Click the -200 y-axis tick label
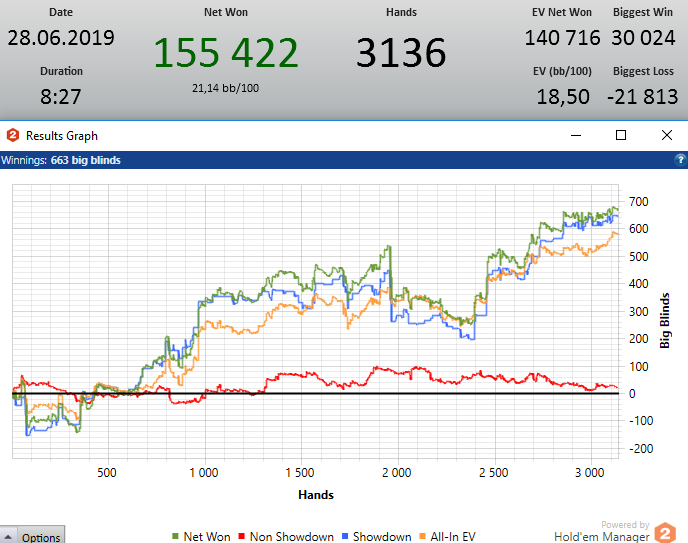688x543 pixels. (x=641, y=449)
